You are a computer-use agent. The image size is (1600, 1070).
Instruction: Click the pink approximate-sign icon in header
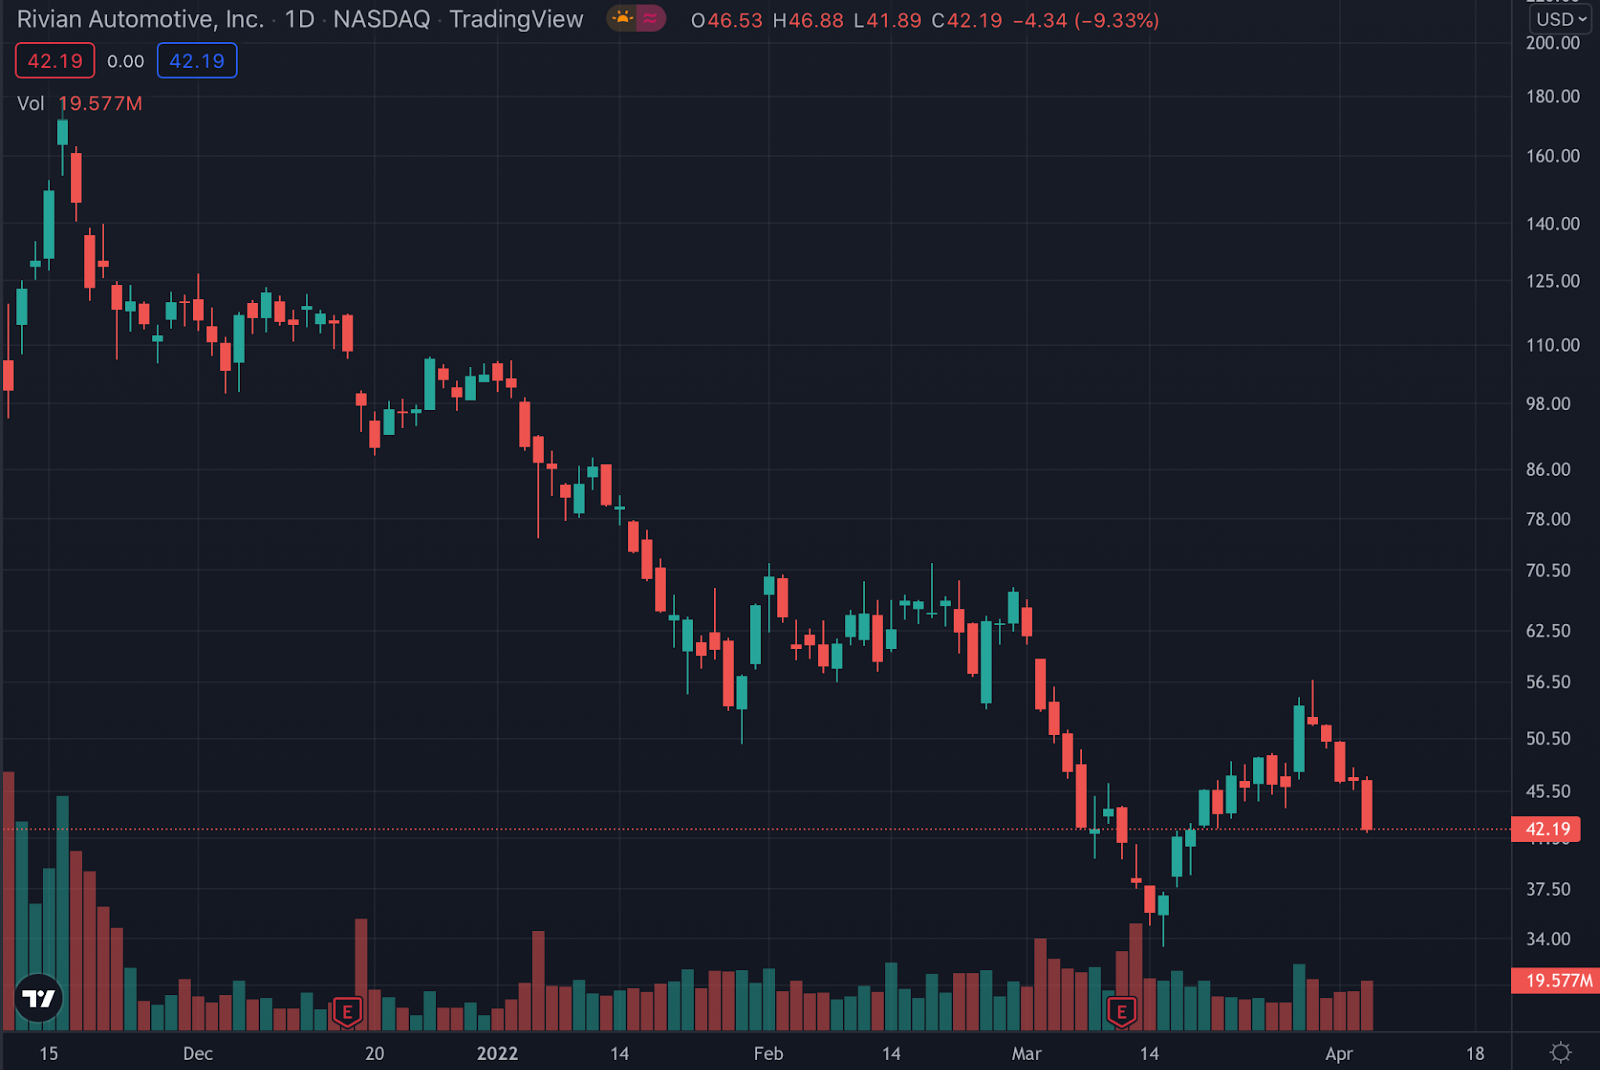point(651,18)
